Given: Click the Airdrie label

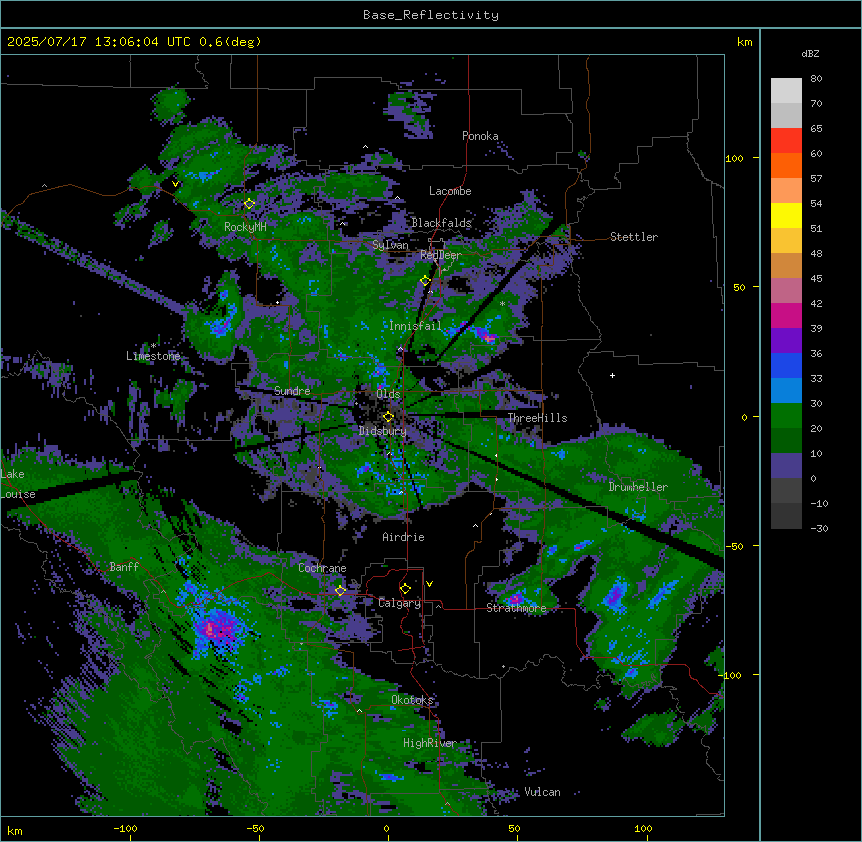Looking at the screenshot, I should pos(404,537).
